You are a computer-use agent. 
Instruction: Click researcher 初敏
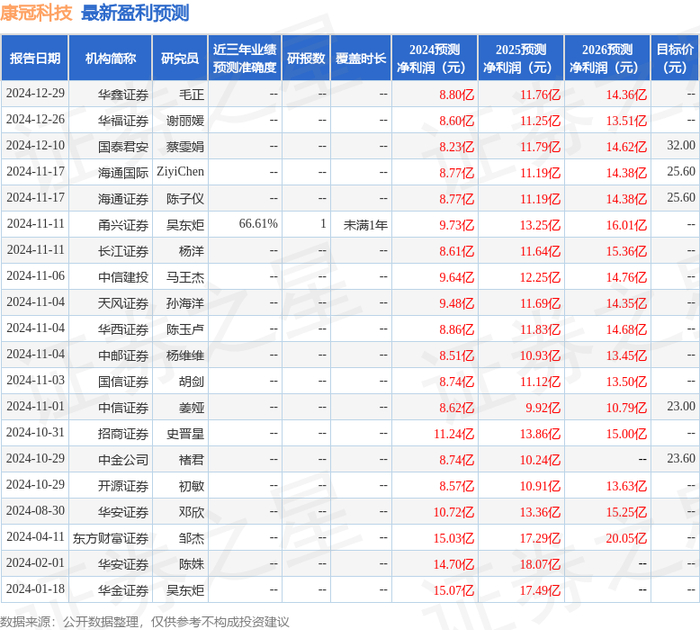point(192,486)
